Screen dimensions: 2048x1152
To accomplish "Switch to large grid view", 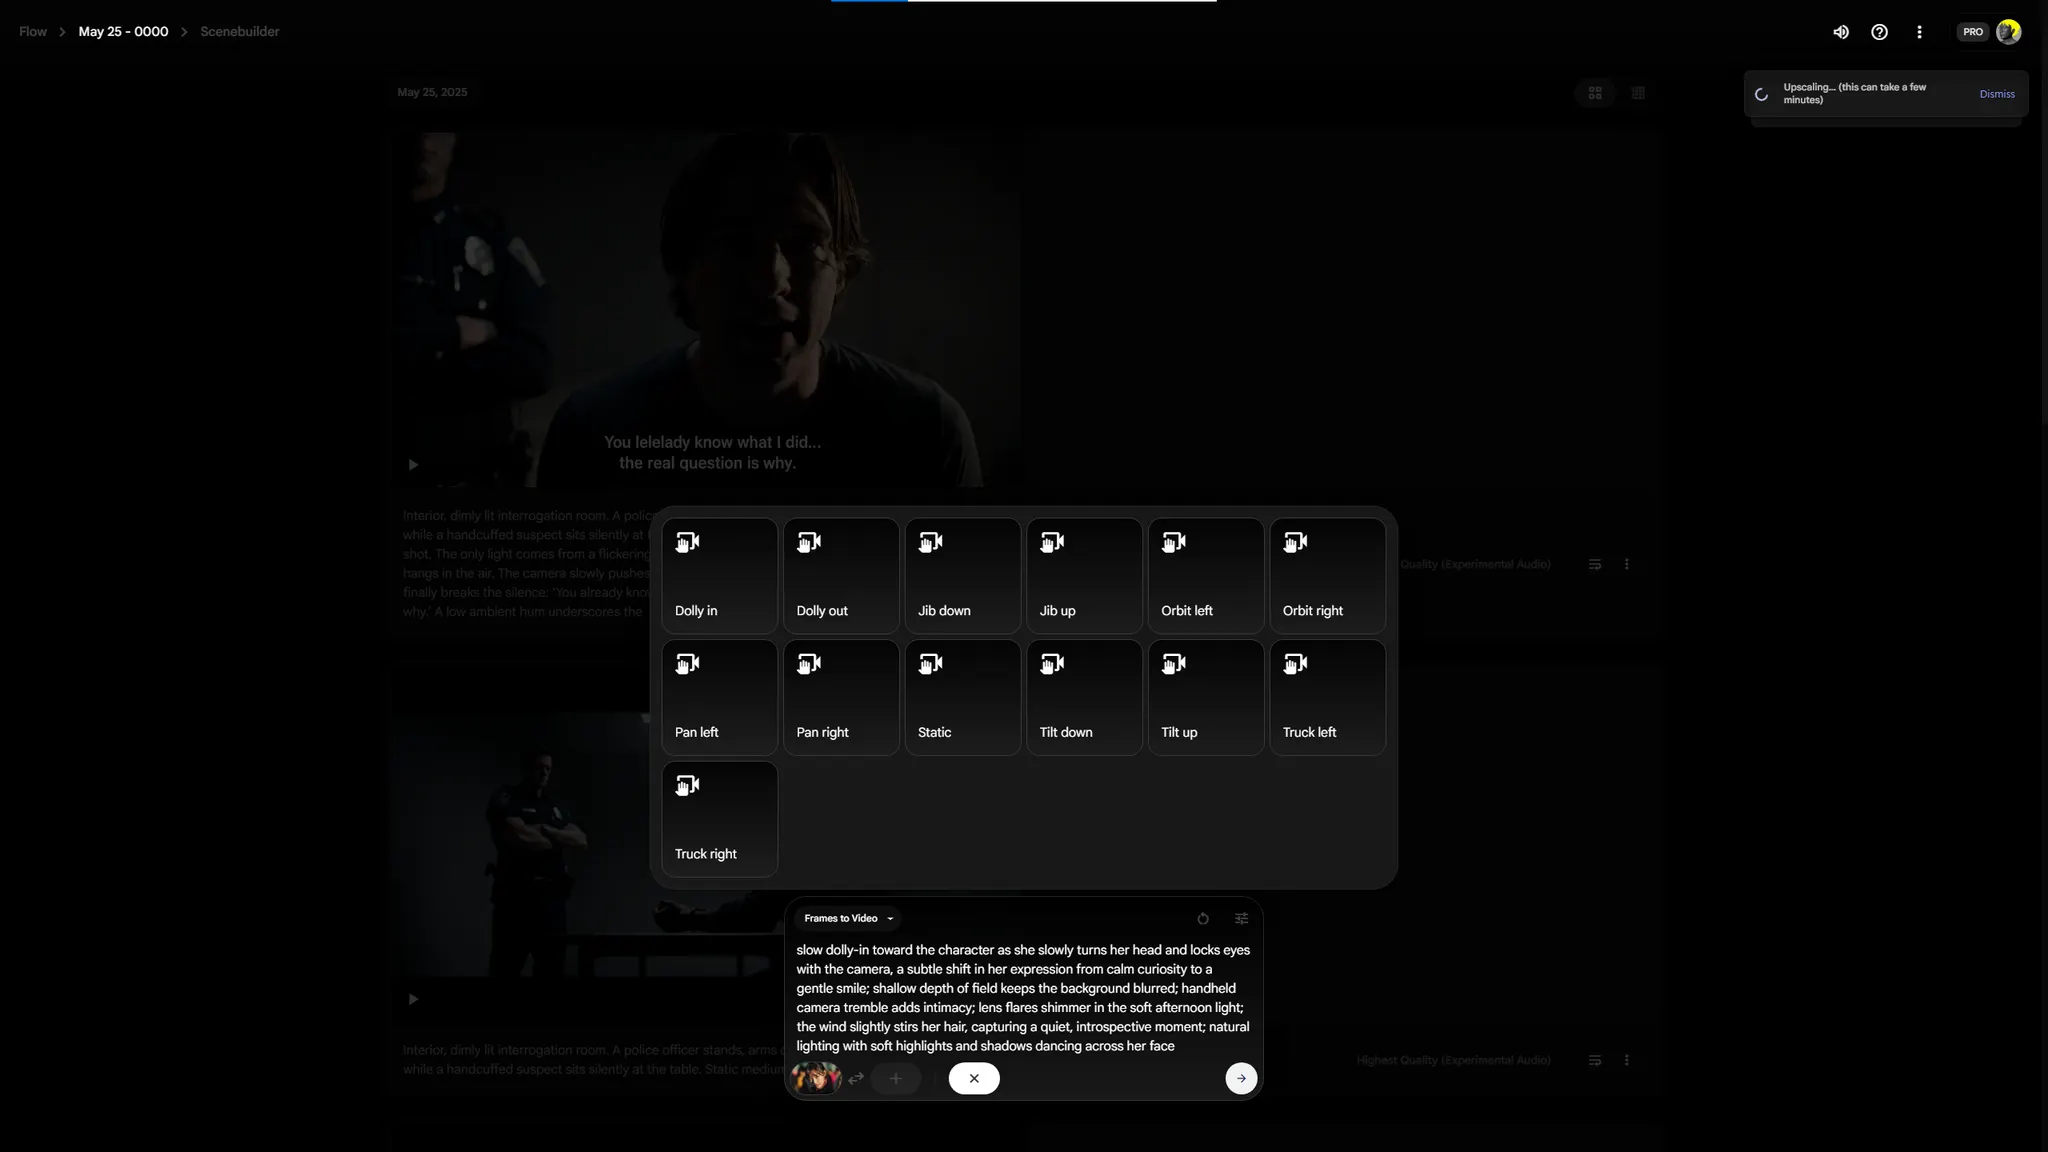I will [x=1595, y=93].
